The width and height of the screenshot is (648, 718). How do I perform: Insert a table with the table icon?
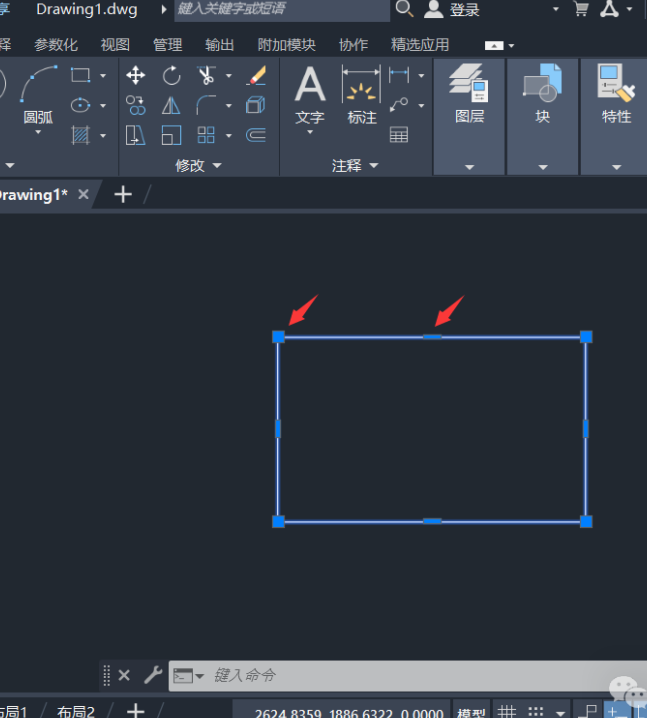tap(399, 135)
